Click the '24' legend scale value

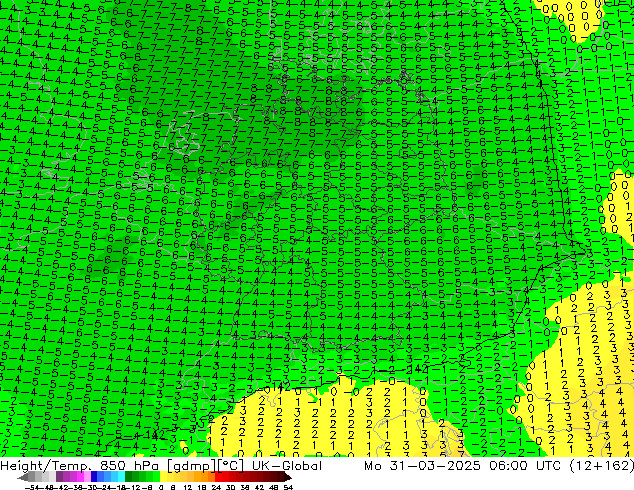tap(216, 488)
